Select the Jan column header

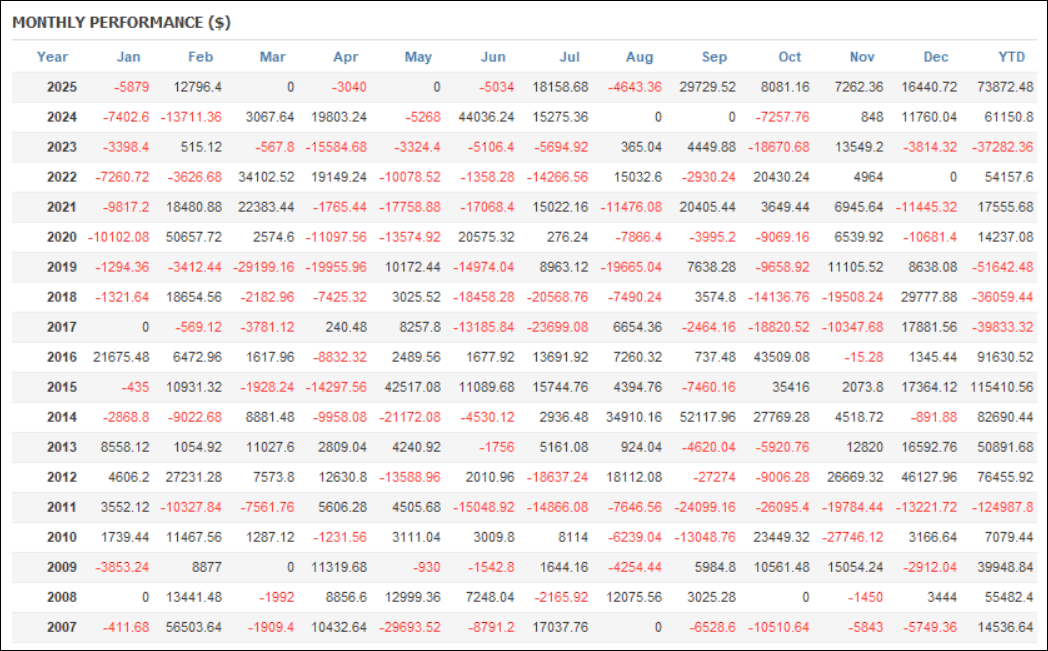(128, 57)
